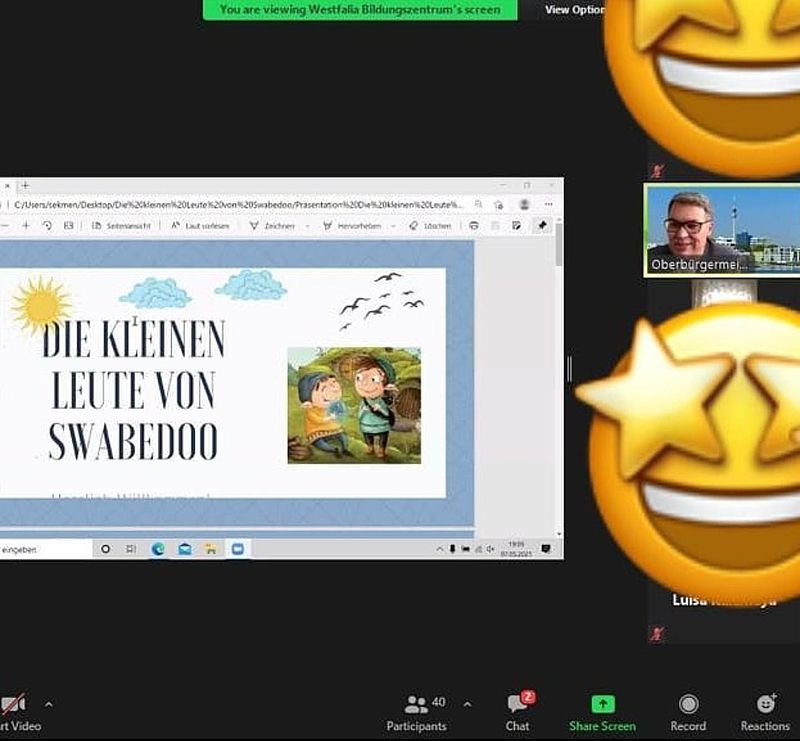
Task: Open the View Options dropdown
Action: click(x=575, y=9)
